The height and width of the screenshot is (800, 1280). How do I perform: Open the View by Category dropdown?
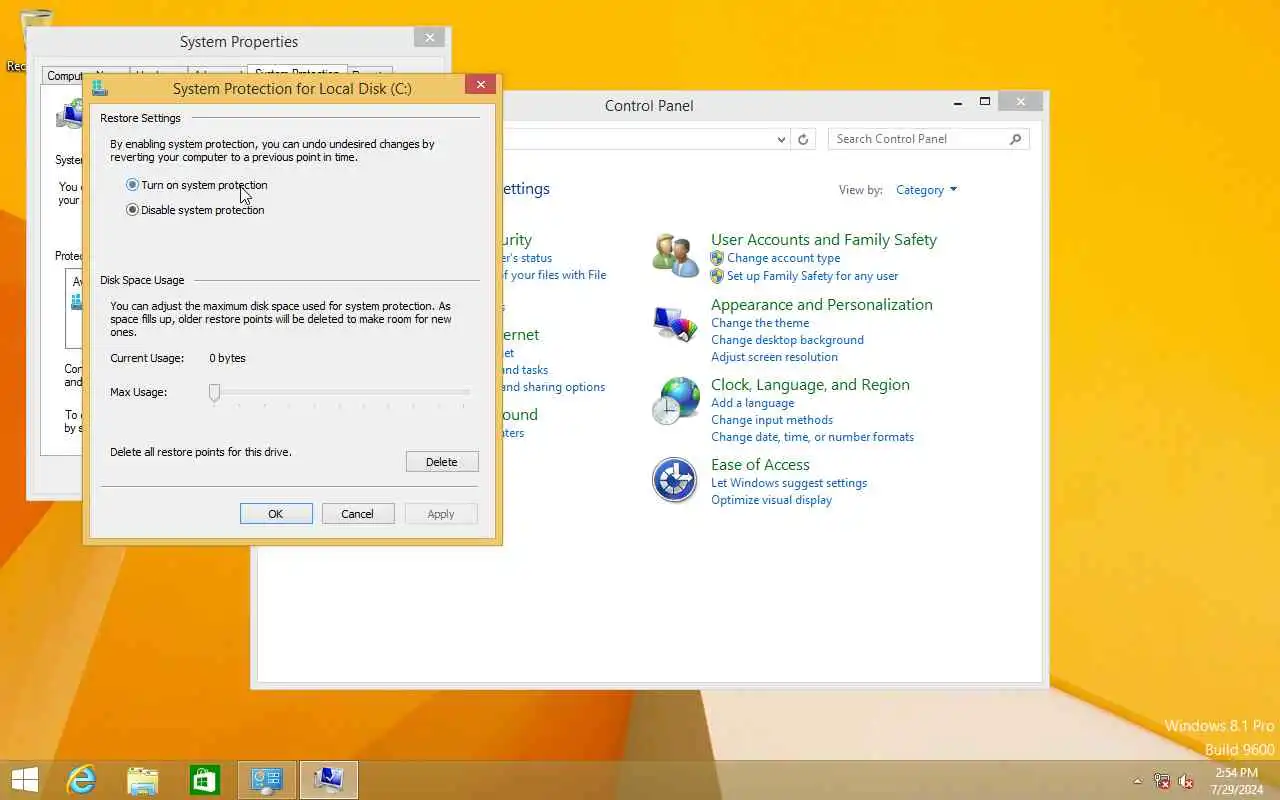pyautogui.click(x=927, y=190)
